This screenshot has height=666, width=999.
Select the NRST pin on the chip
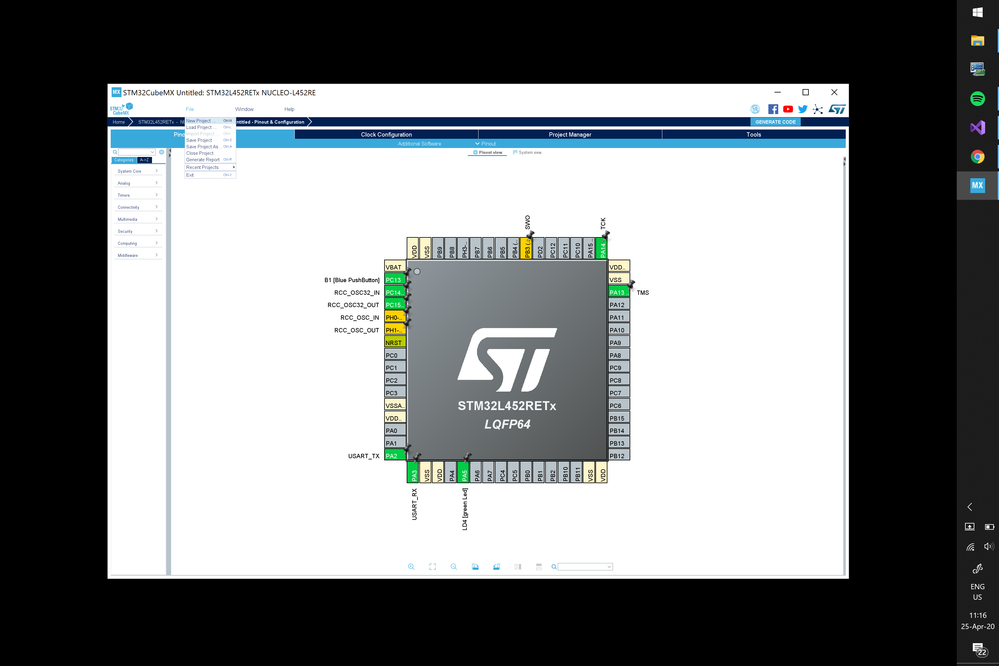tap(395, 343)
